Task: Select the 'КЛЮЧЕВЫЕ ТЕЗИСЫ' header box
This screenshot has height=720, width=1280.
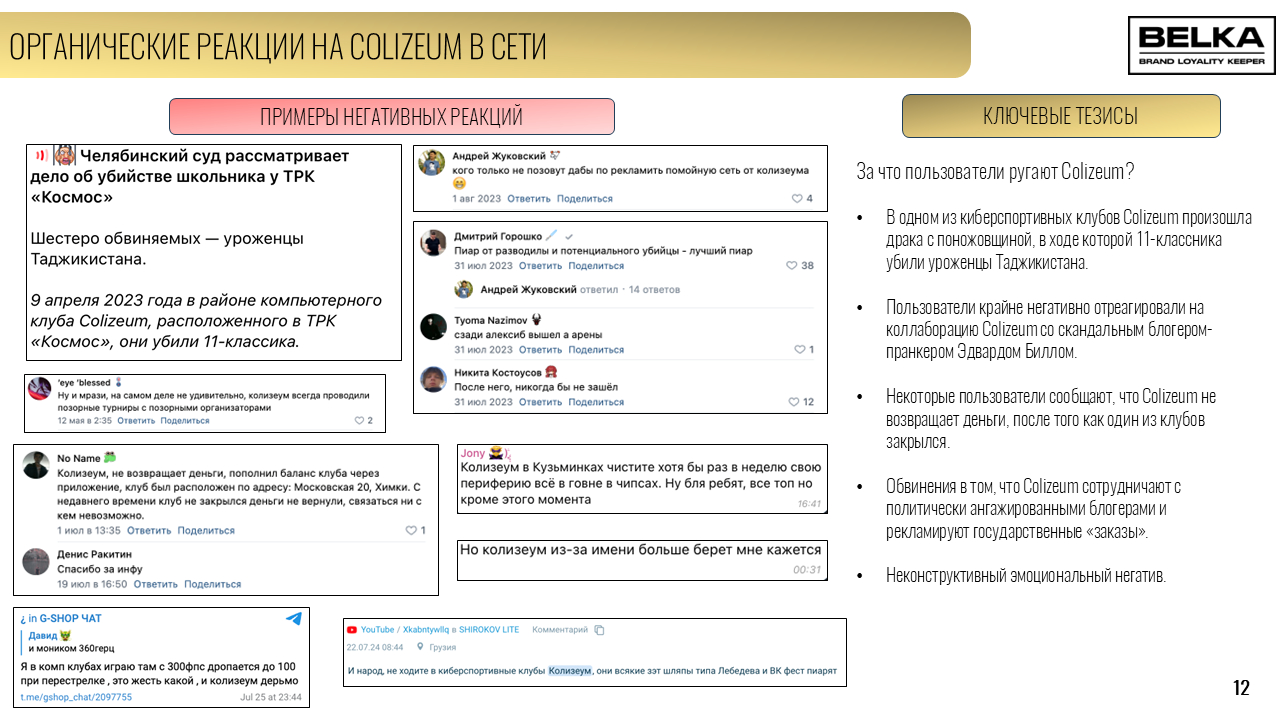Action: [x=1061, y=116]
